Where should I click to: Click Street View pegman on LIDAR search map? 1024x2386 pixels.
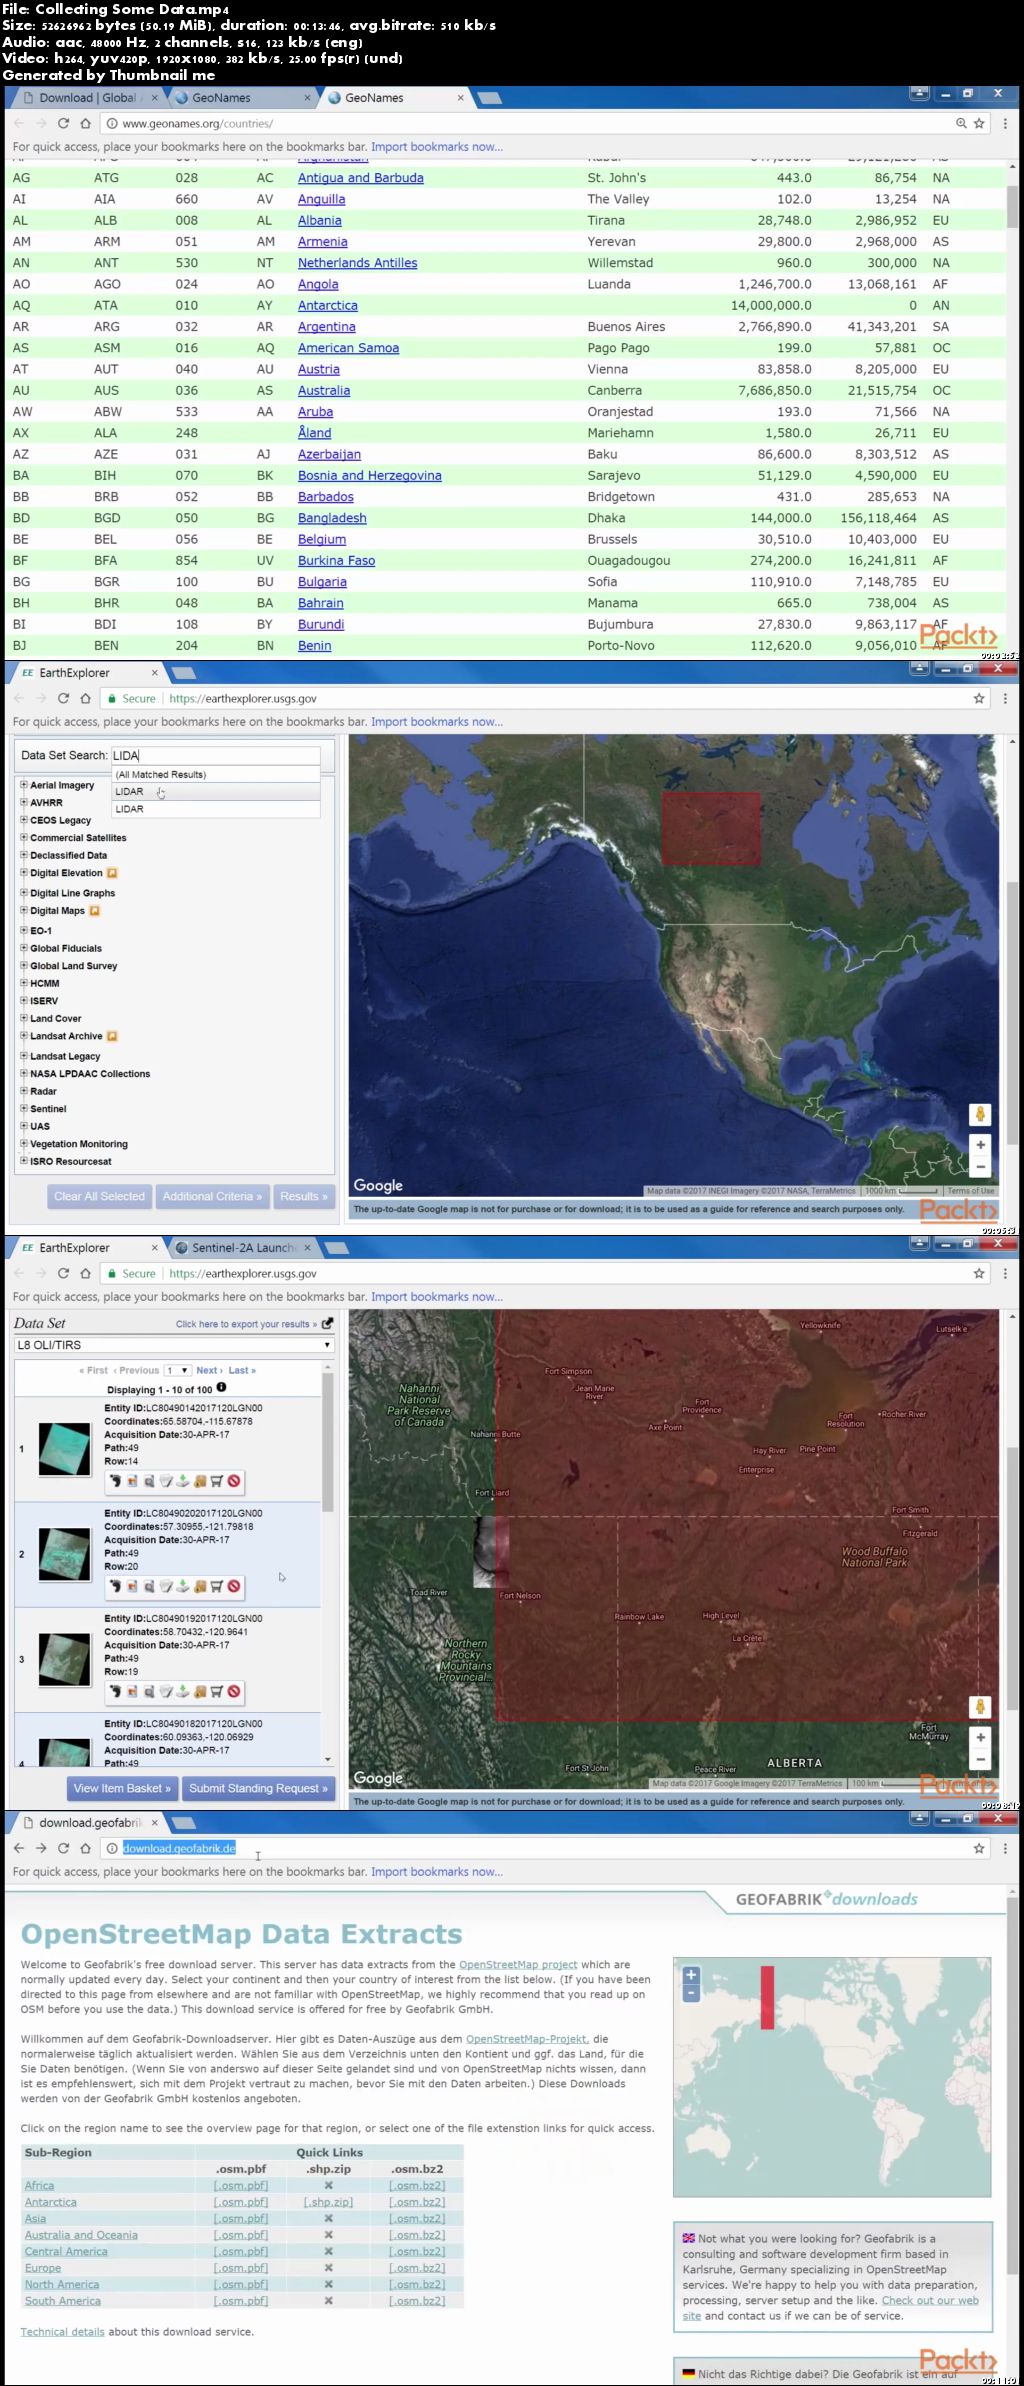980,1114
